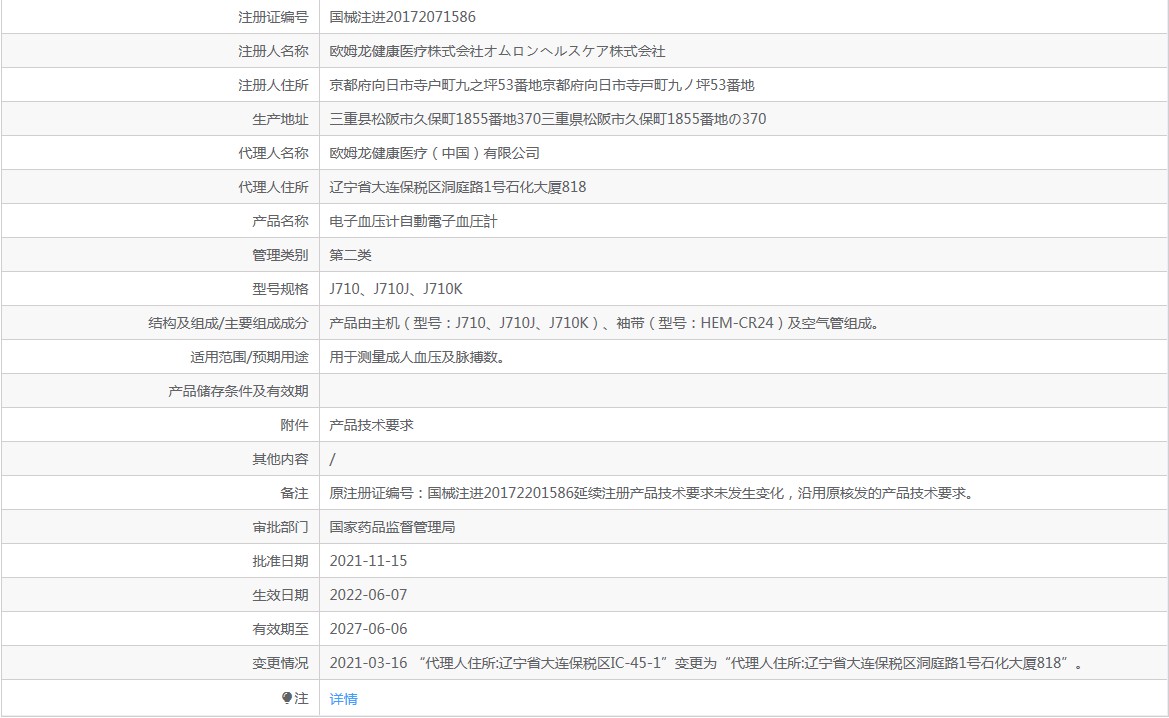Click the 管理类别 label

click(280, 255)
